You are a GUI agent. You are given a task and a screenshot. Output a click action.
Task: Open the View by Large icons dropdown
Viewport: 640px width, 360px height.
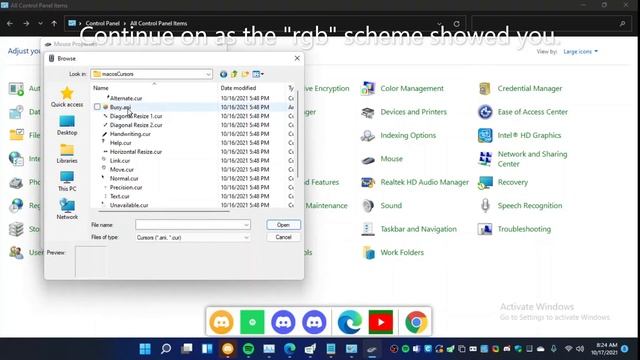[x=580, y=51]
